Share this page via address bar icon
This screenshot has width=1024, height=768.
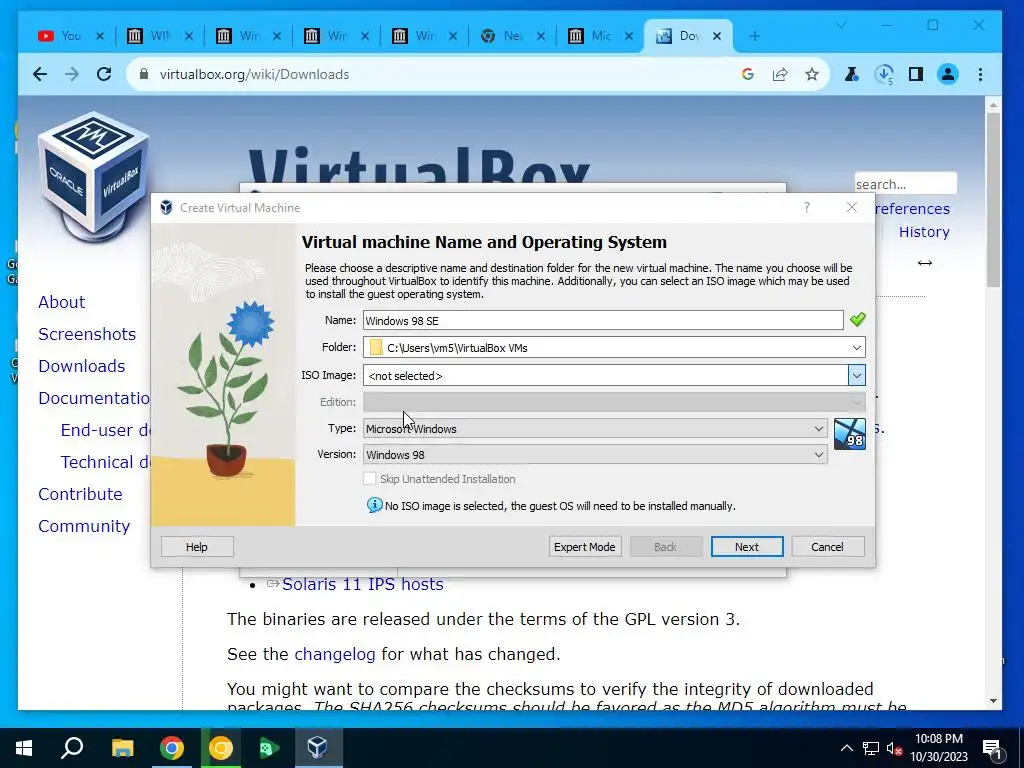coord(780,74)
